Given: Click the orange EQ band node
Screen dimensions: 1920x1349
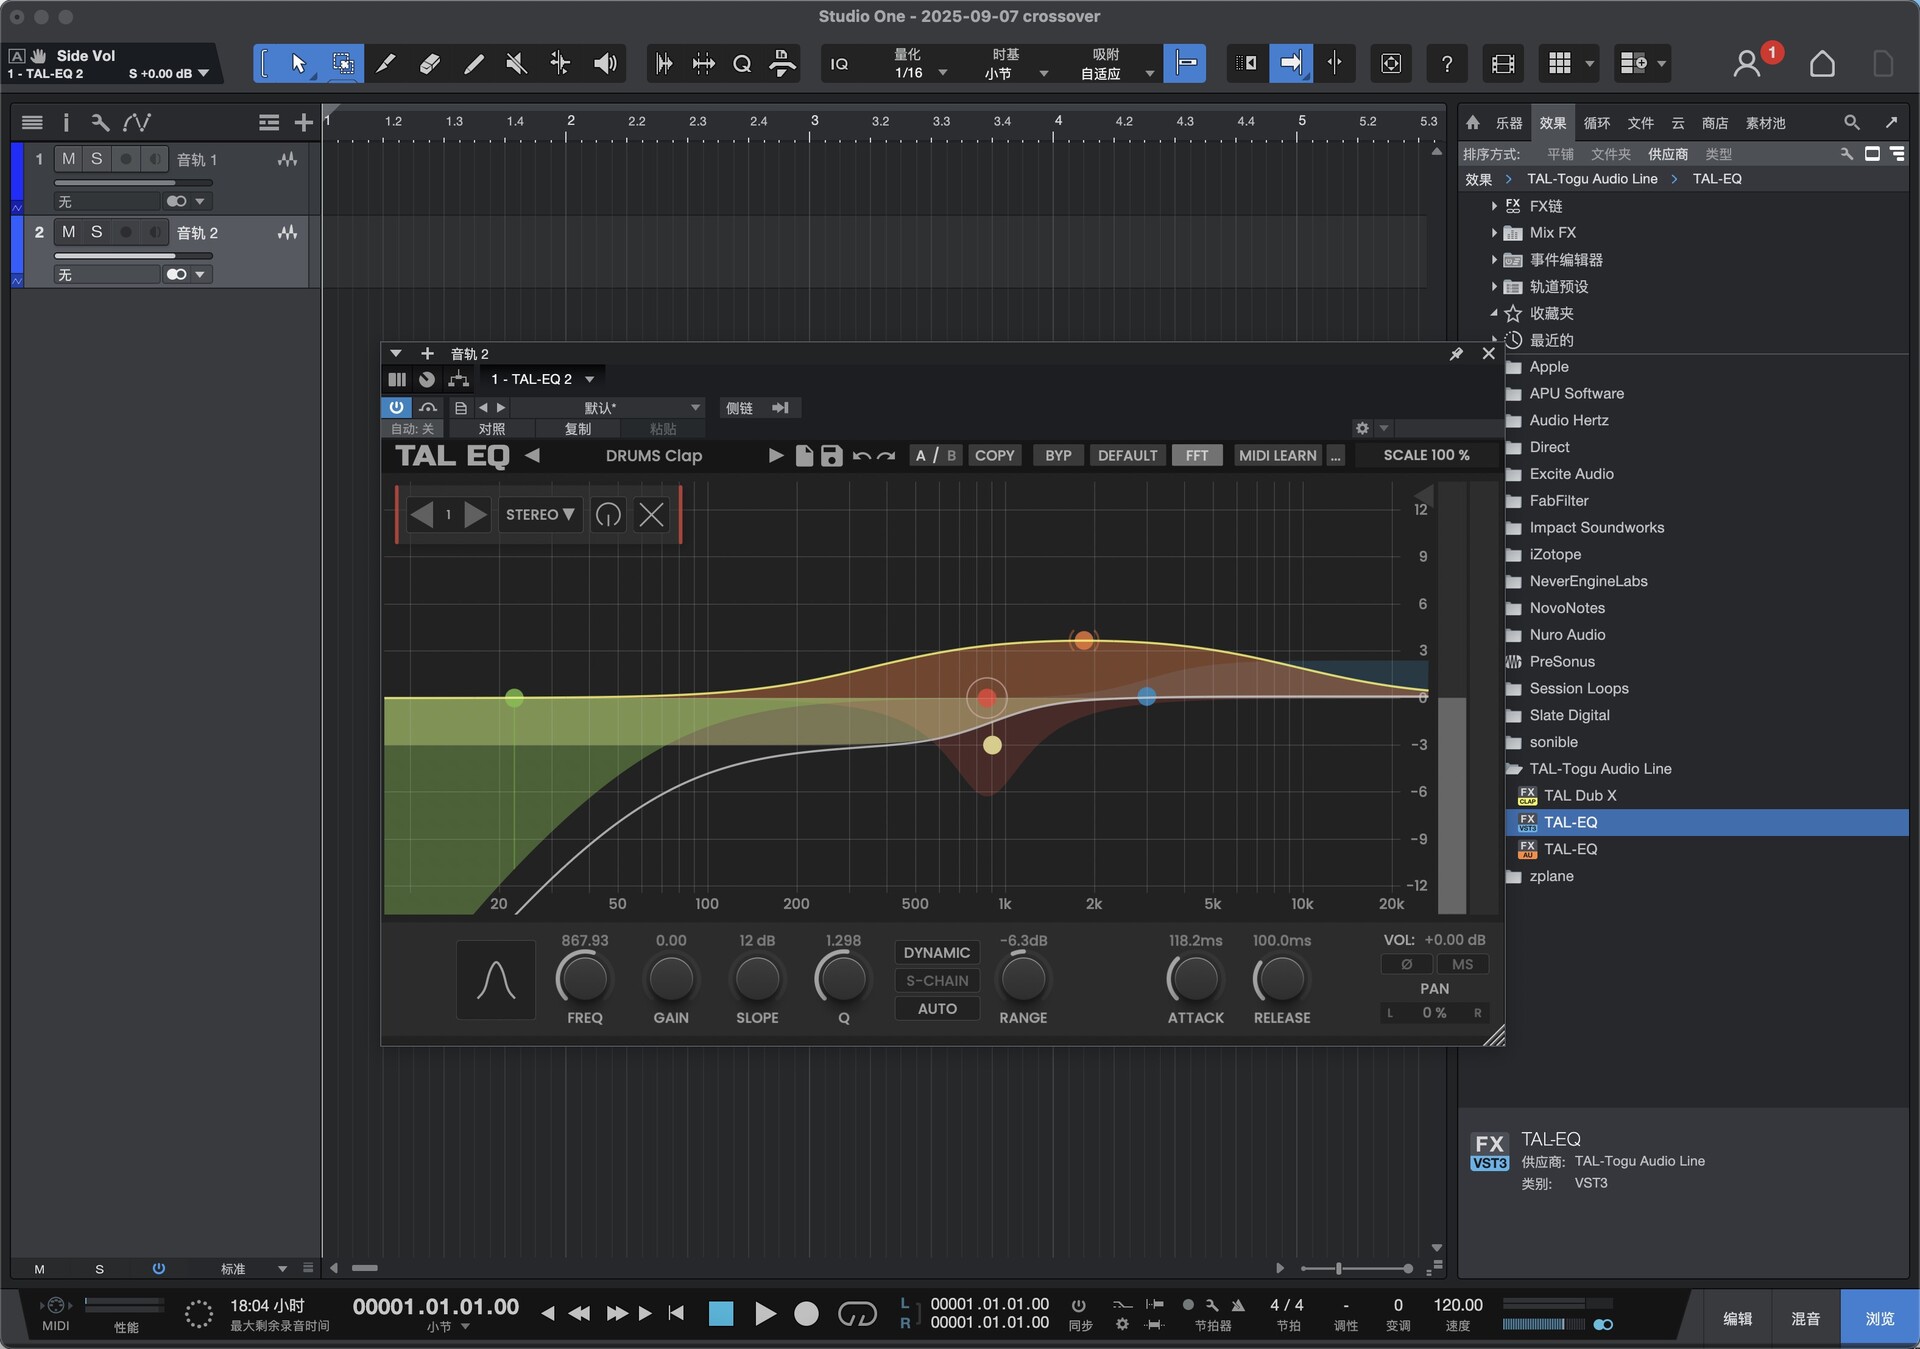Looking at the screenshot, I should pos(1084,640).
